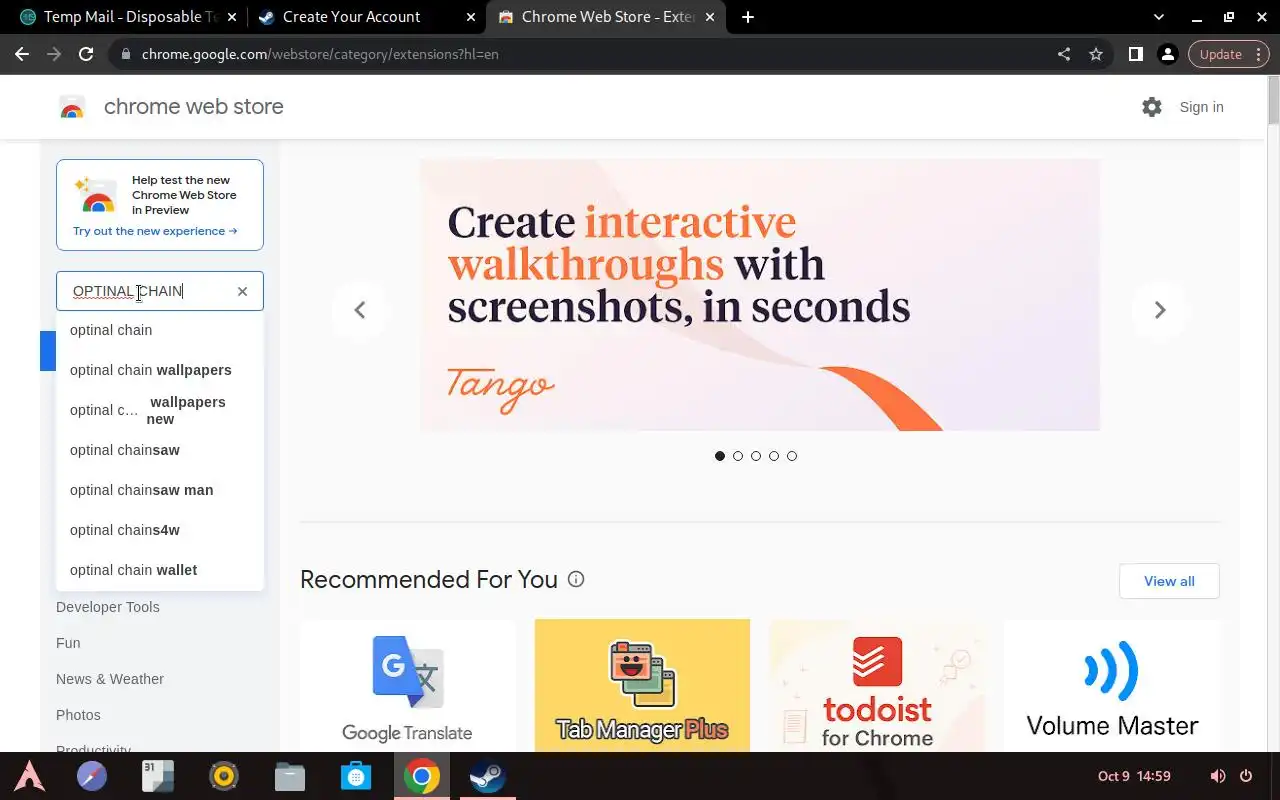Clear the search box with X

242,291
